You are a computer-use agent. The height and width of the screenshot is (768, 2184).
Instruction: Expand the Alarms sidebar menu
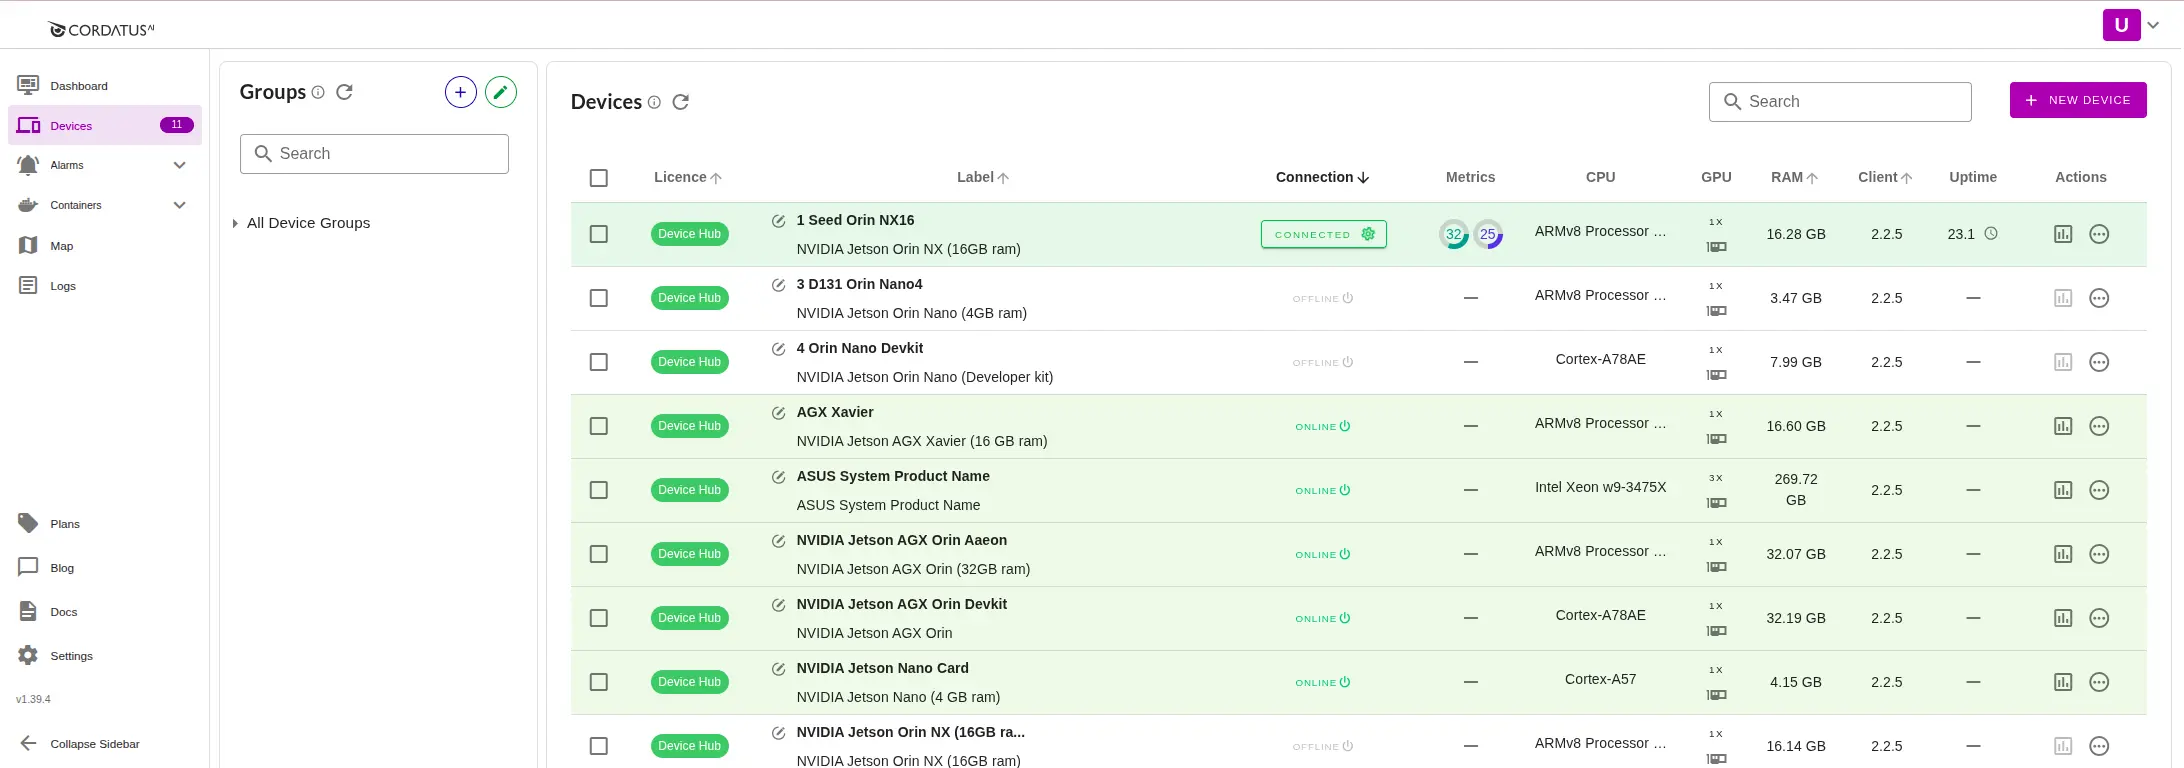[180, 165]
